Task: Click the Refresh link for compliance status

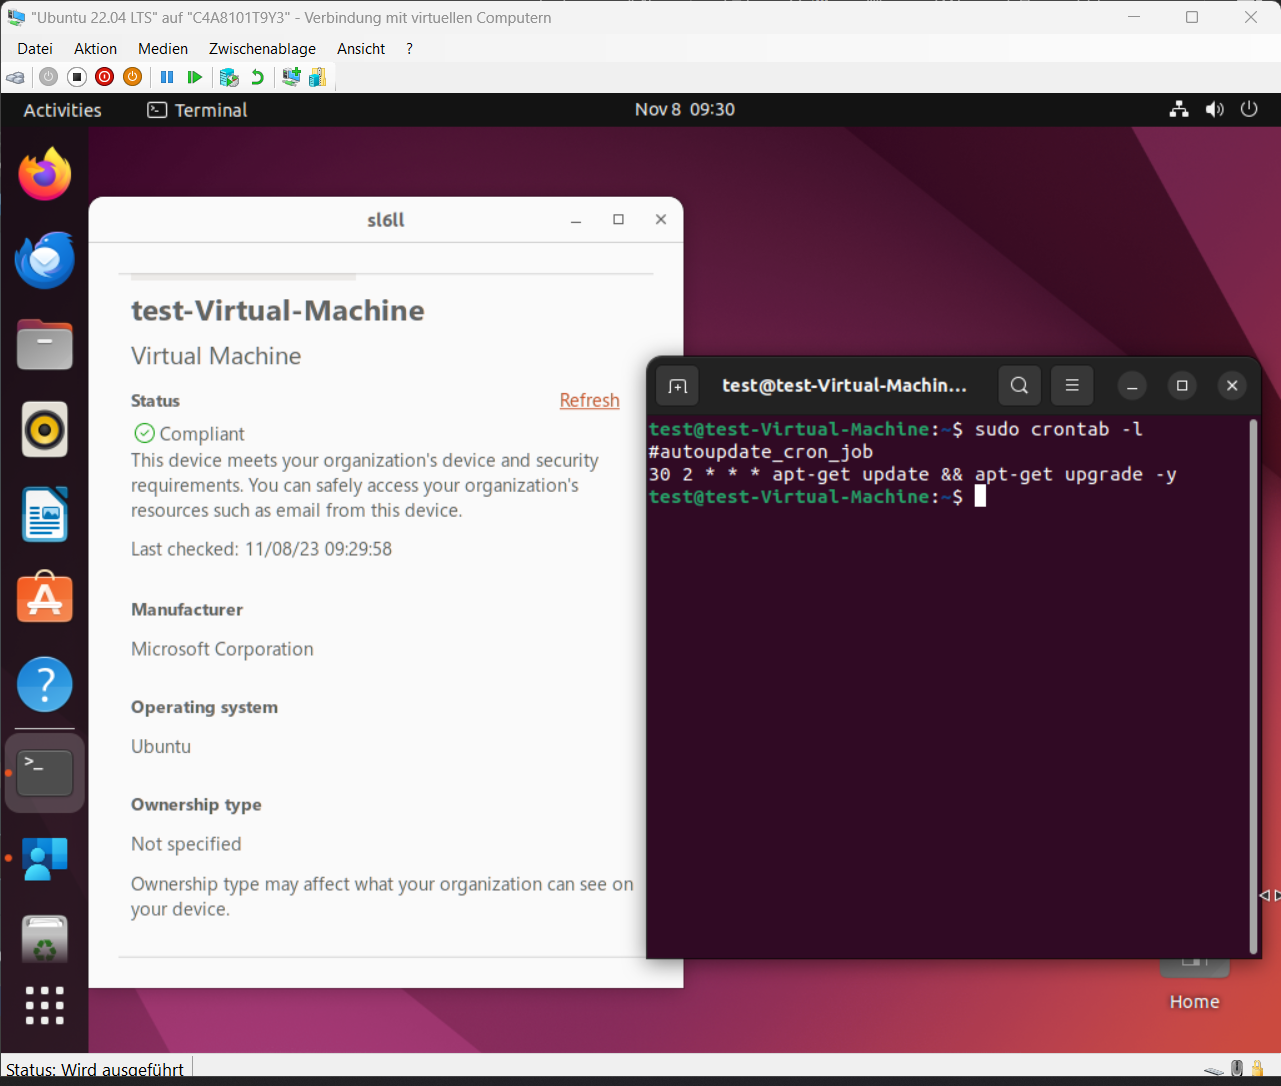Action: tap(589, 400)
